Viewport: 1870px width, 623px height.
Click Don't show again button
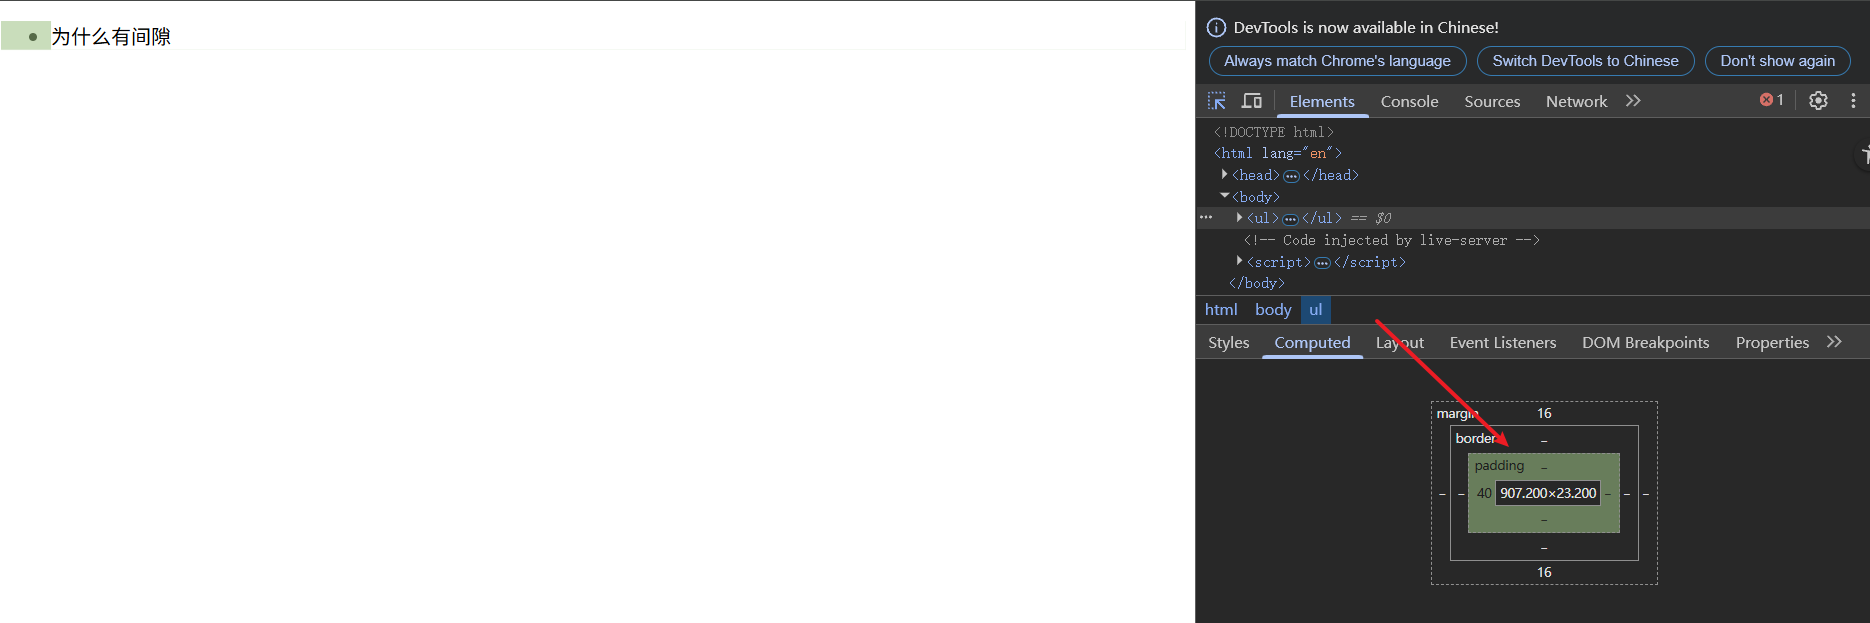click(1777, 61)
